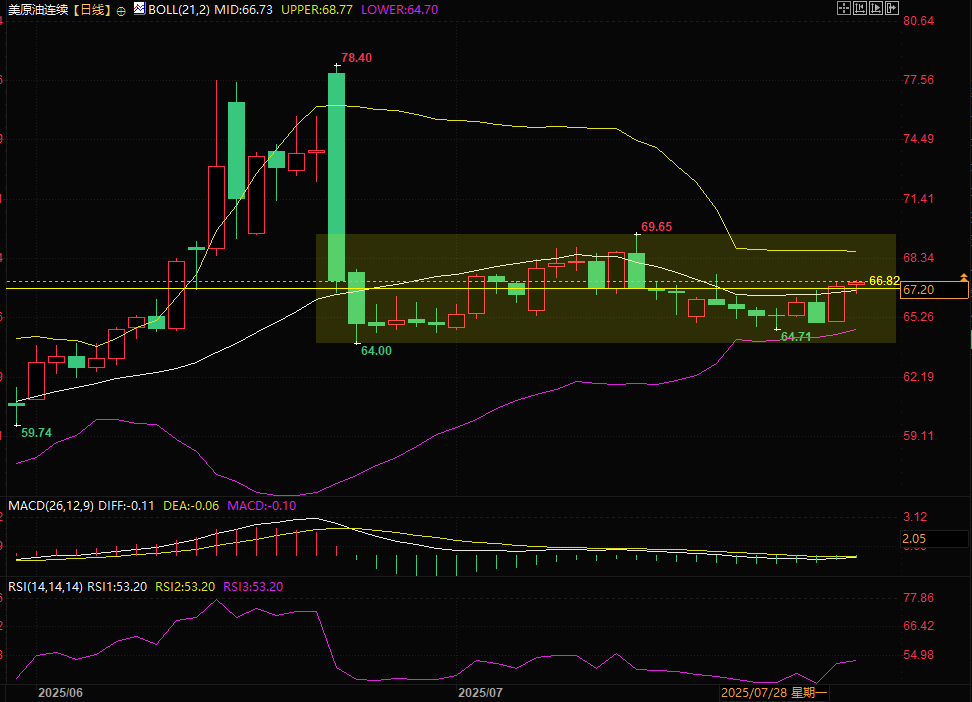Screen dimensions: 972x702
Task: Click the 64.71 low price label
Action: point(796,337)
